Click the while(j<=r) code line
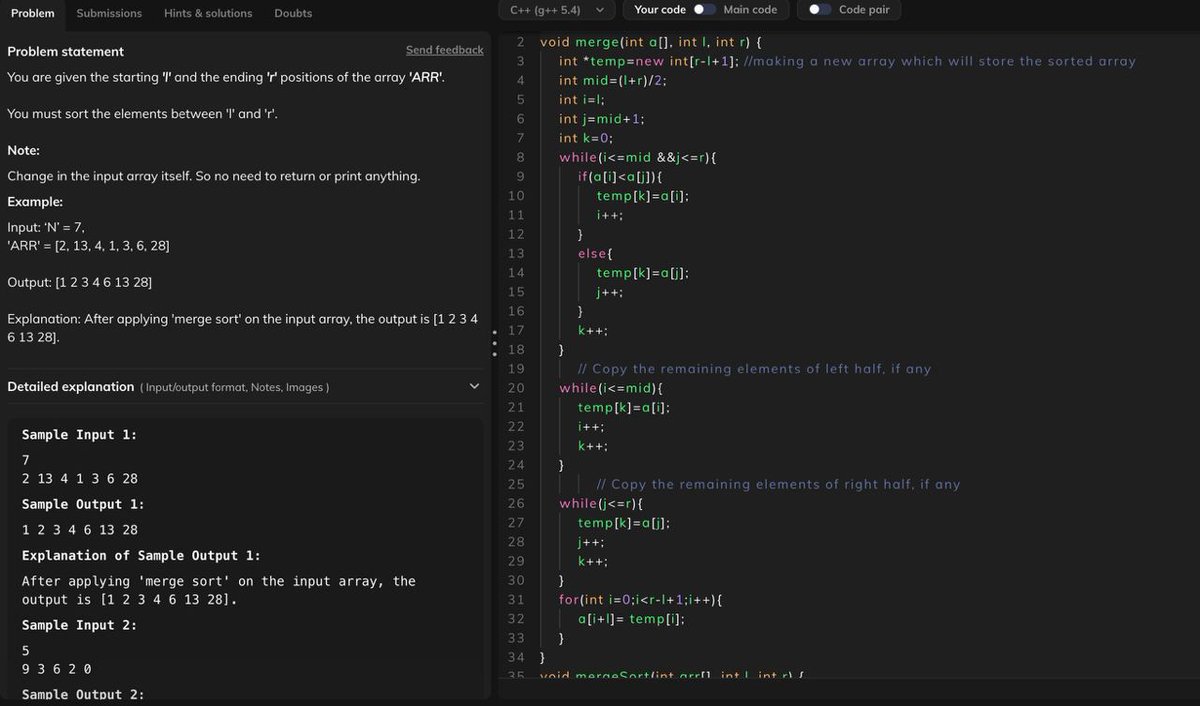 click(601, 503)
